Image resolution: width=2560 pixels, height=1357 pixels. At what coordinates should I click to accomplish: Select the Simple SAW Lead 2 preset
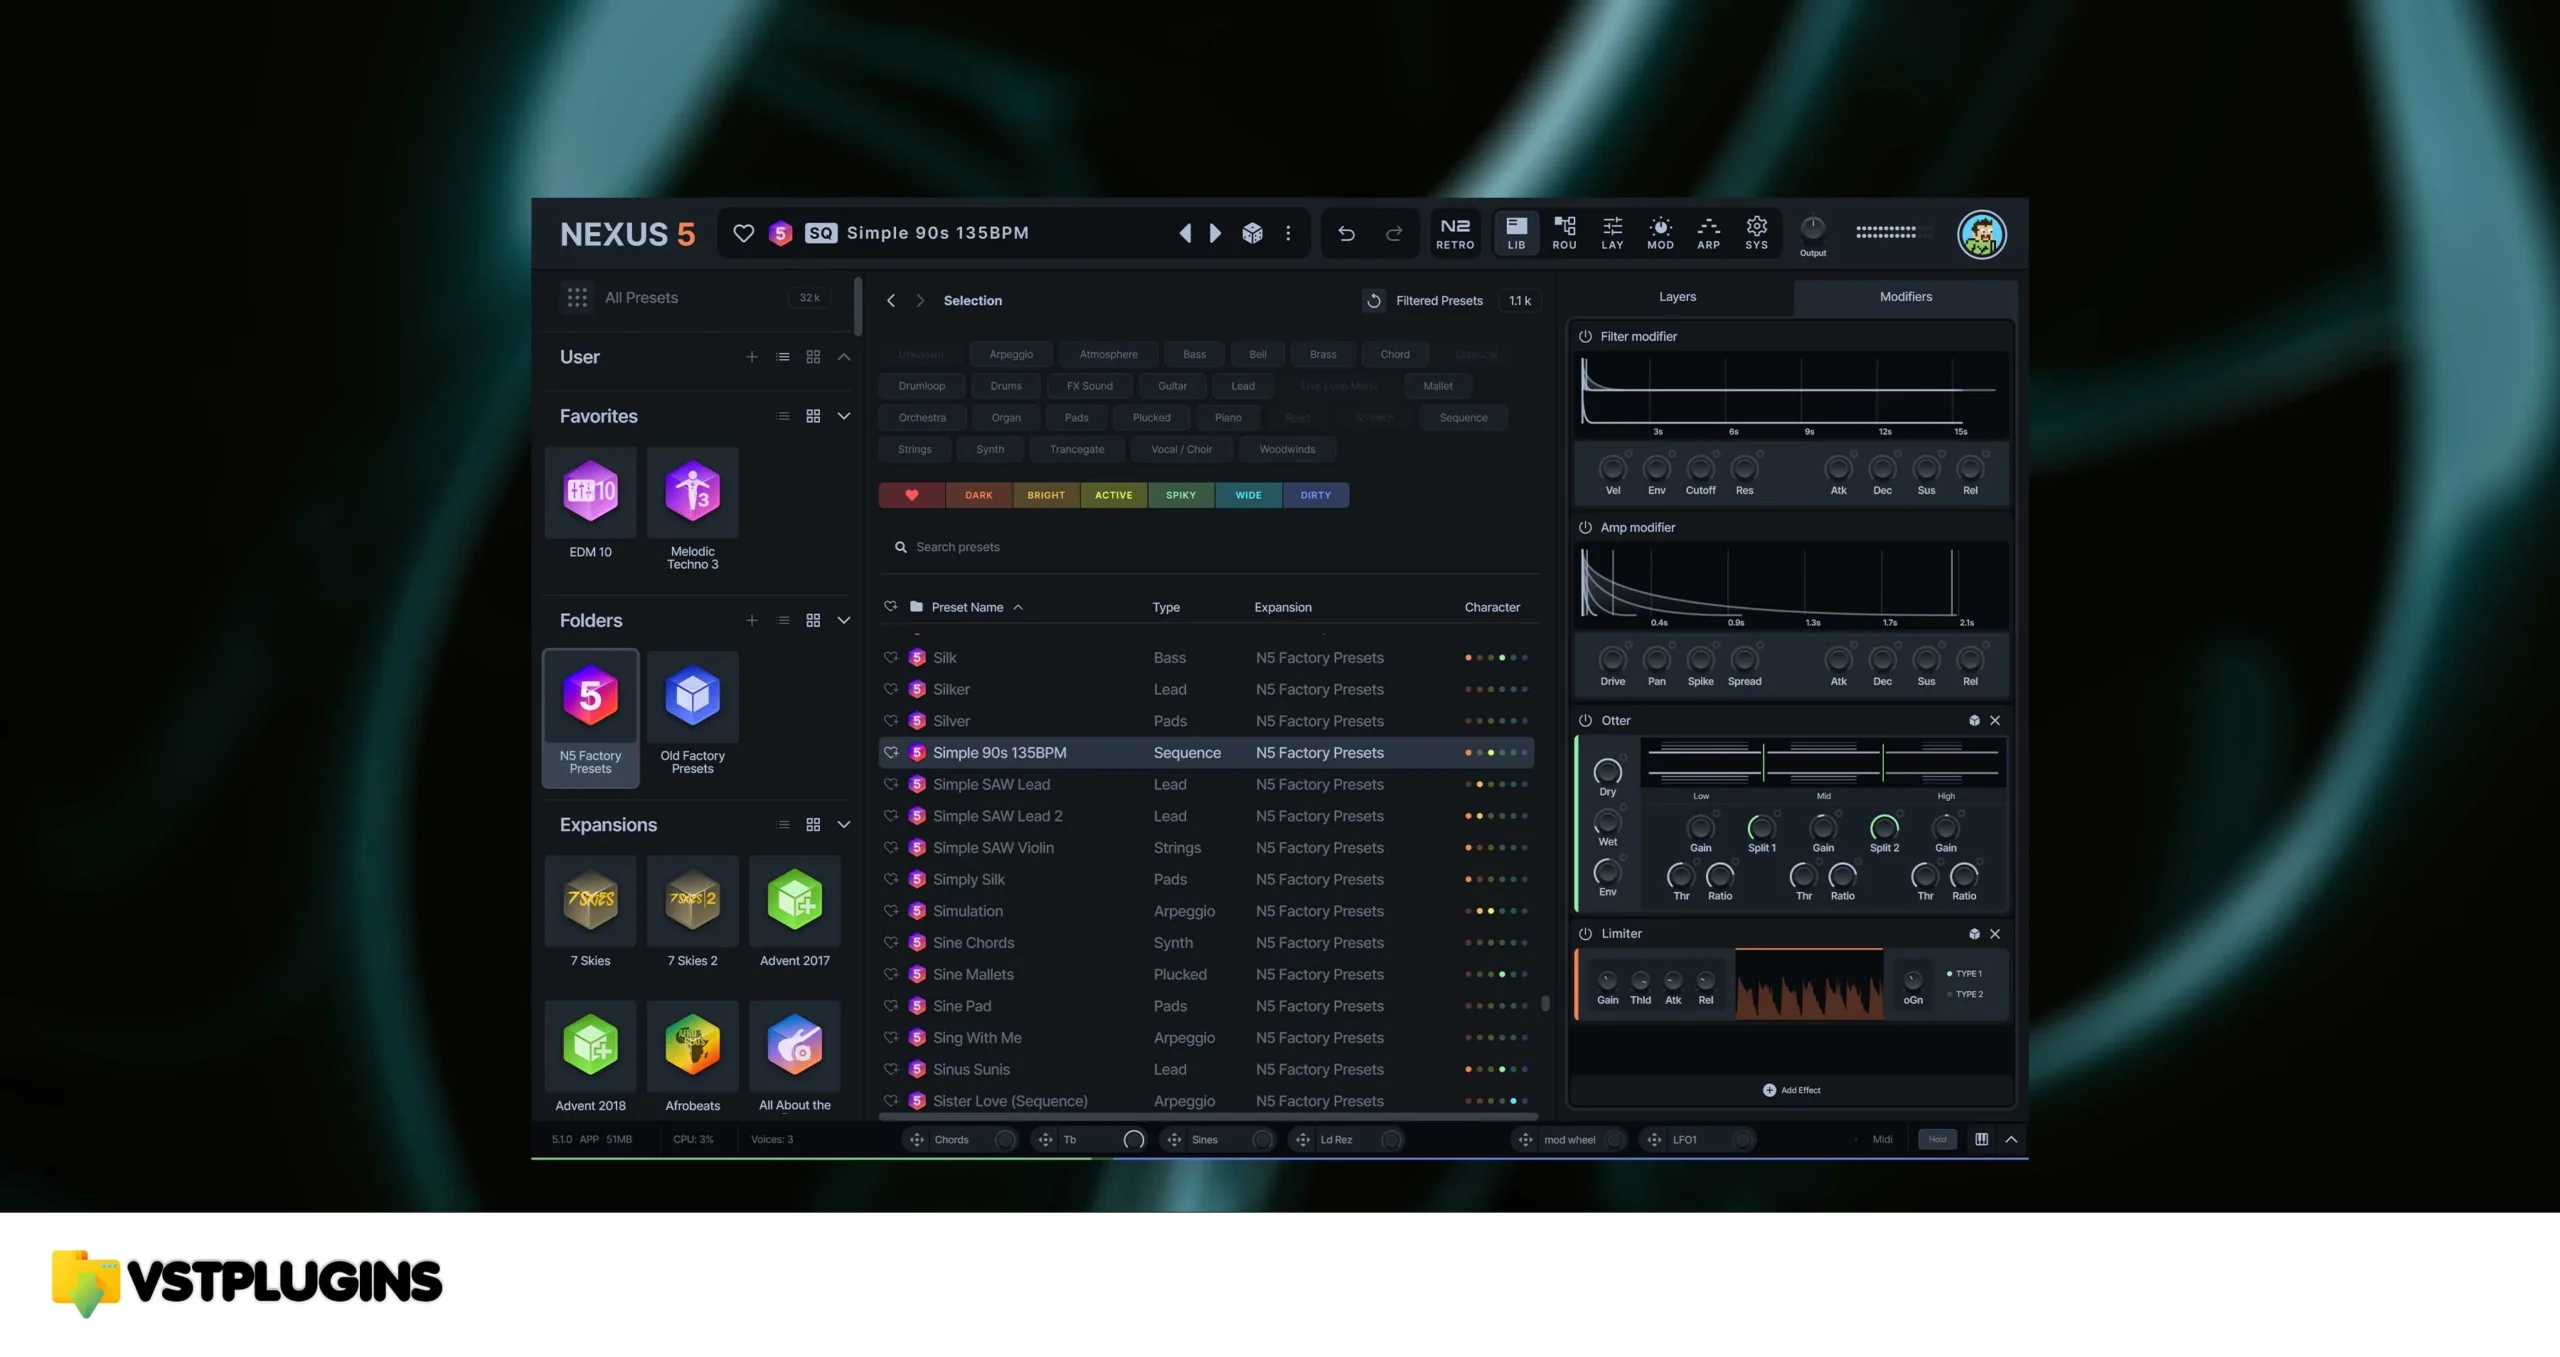[x=1206, y=816]
